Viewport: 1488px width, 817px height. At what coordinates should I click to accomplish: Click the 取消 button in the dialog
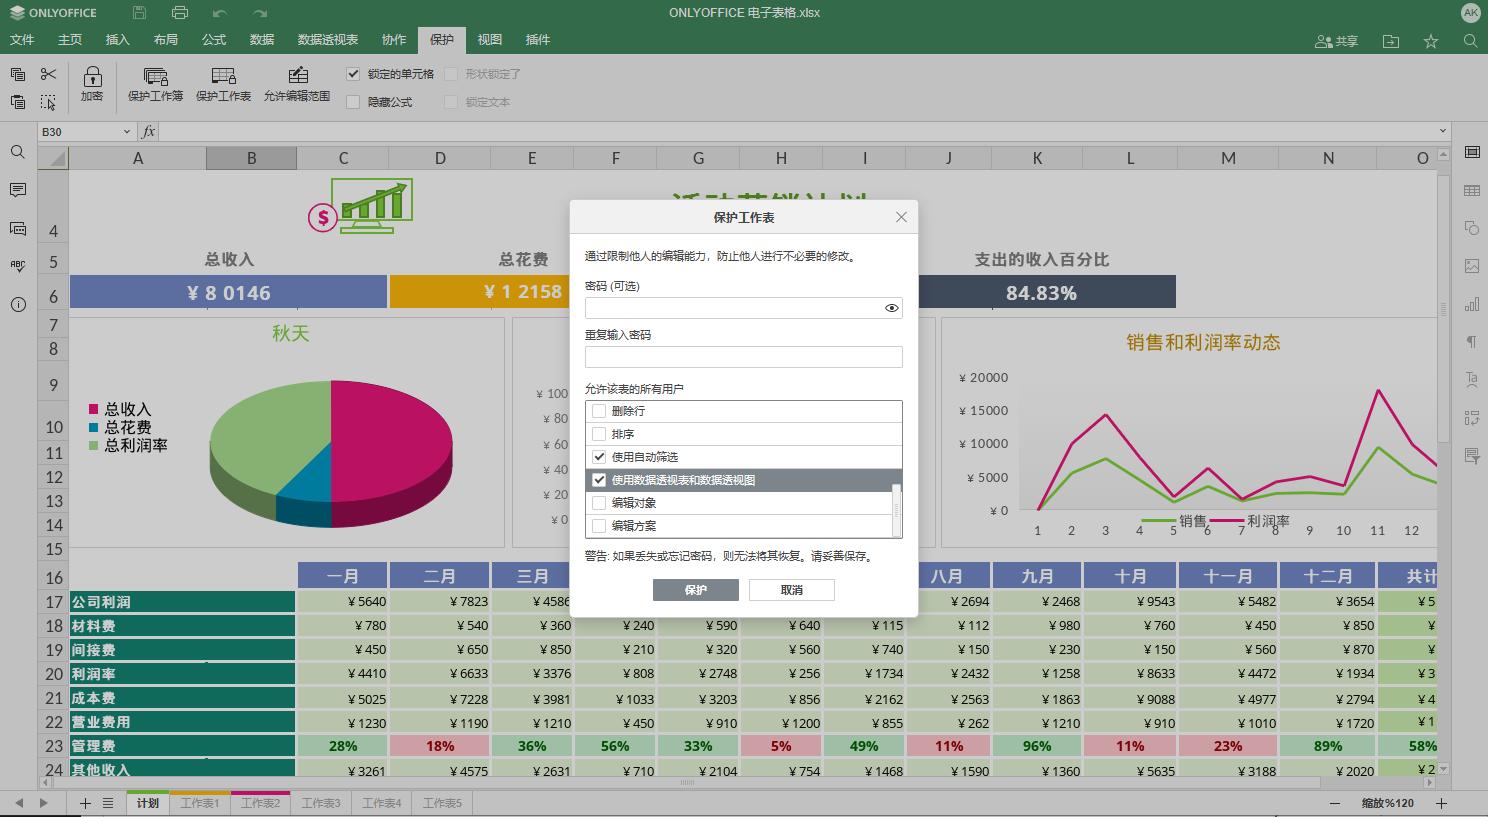[793, 590]
